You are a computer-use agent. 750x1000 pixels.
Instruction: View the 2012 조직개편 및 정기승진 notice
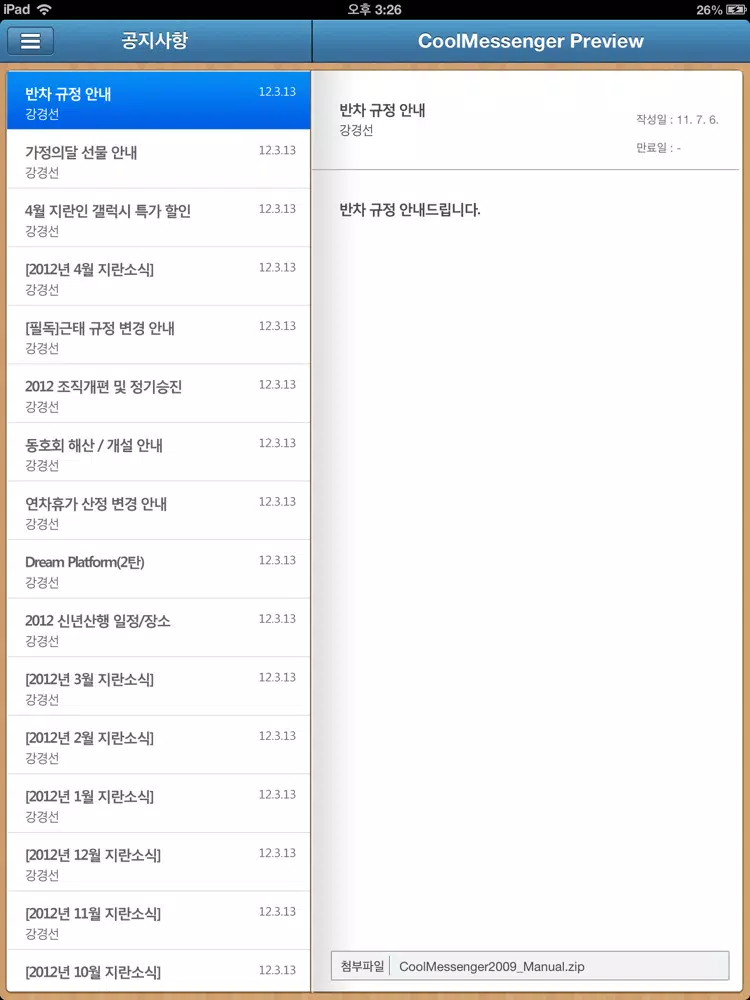159,393
